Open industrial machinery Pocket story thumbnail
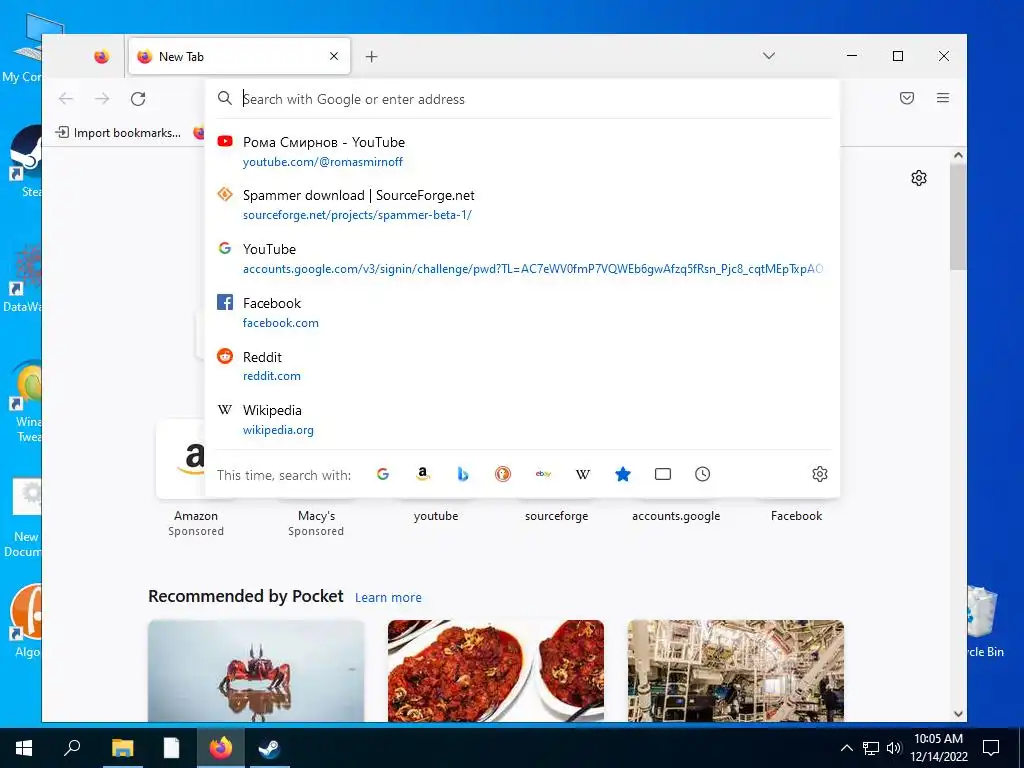The width and height of the screenshot is (1024, 768). click(736, 671)
